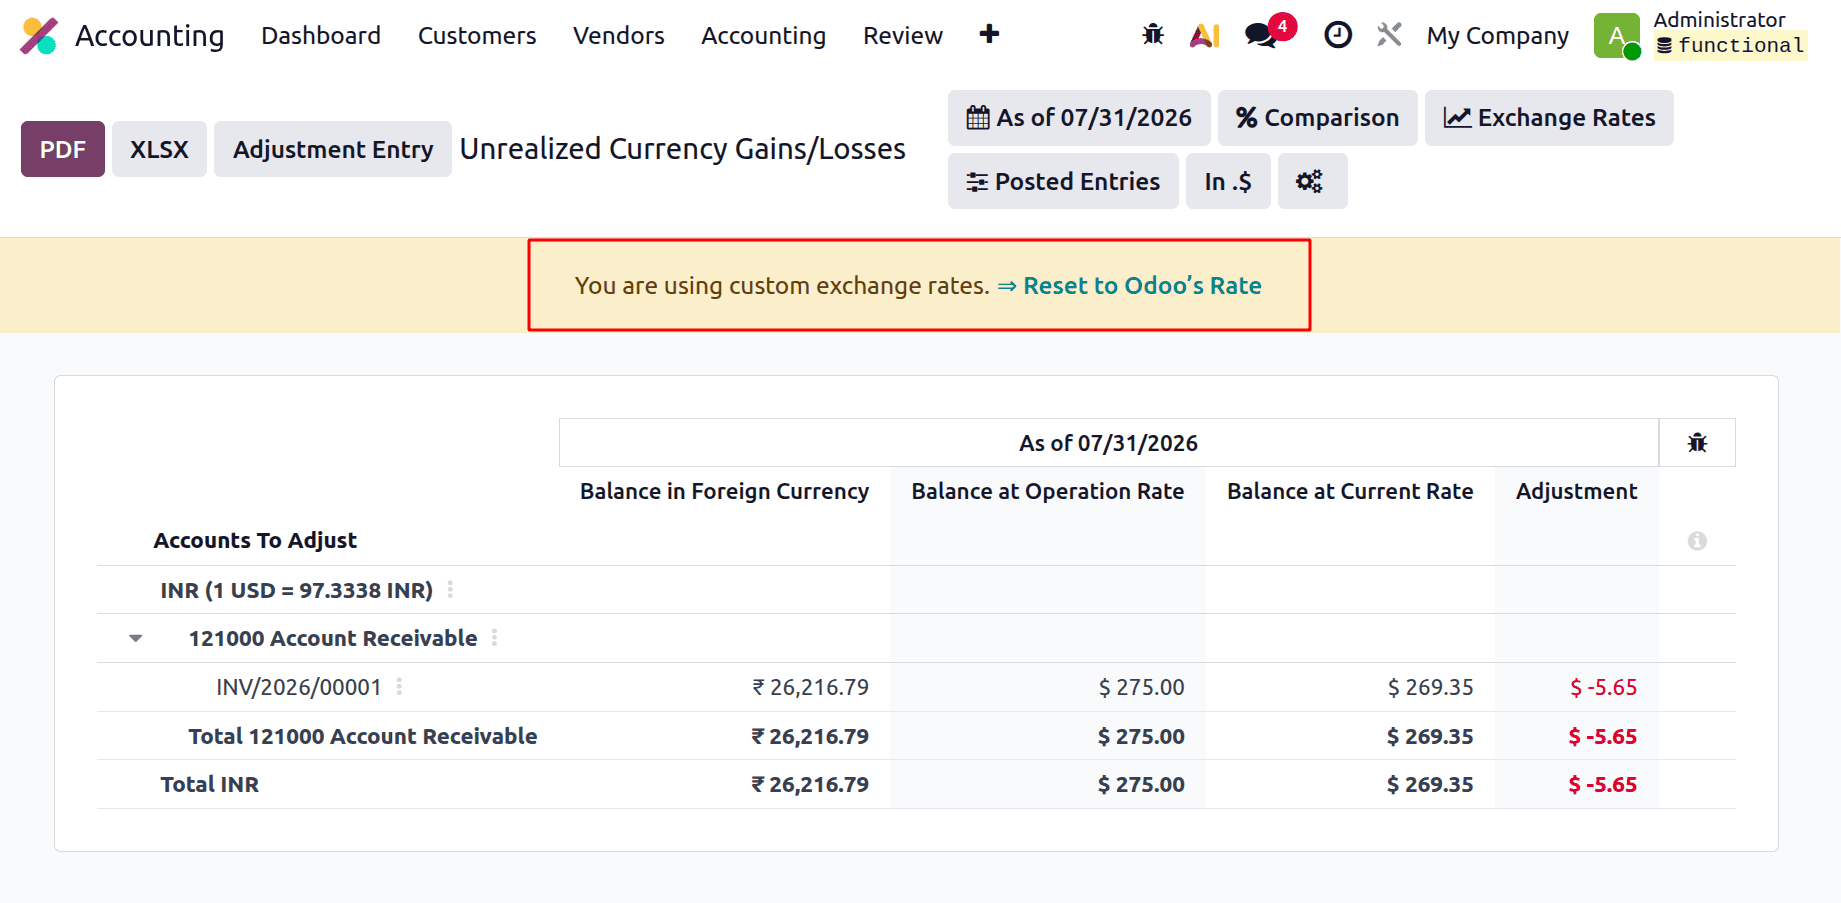Click the Balance at Operation Rate header
The width and height of the screenshot is (1841, 903).
[1047, 491]
